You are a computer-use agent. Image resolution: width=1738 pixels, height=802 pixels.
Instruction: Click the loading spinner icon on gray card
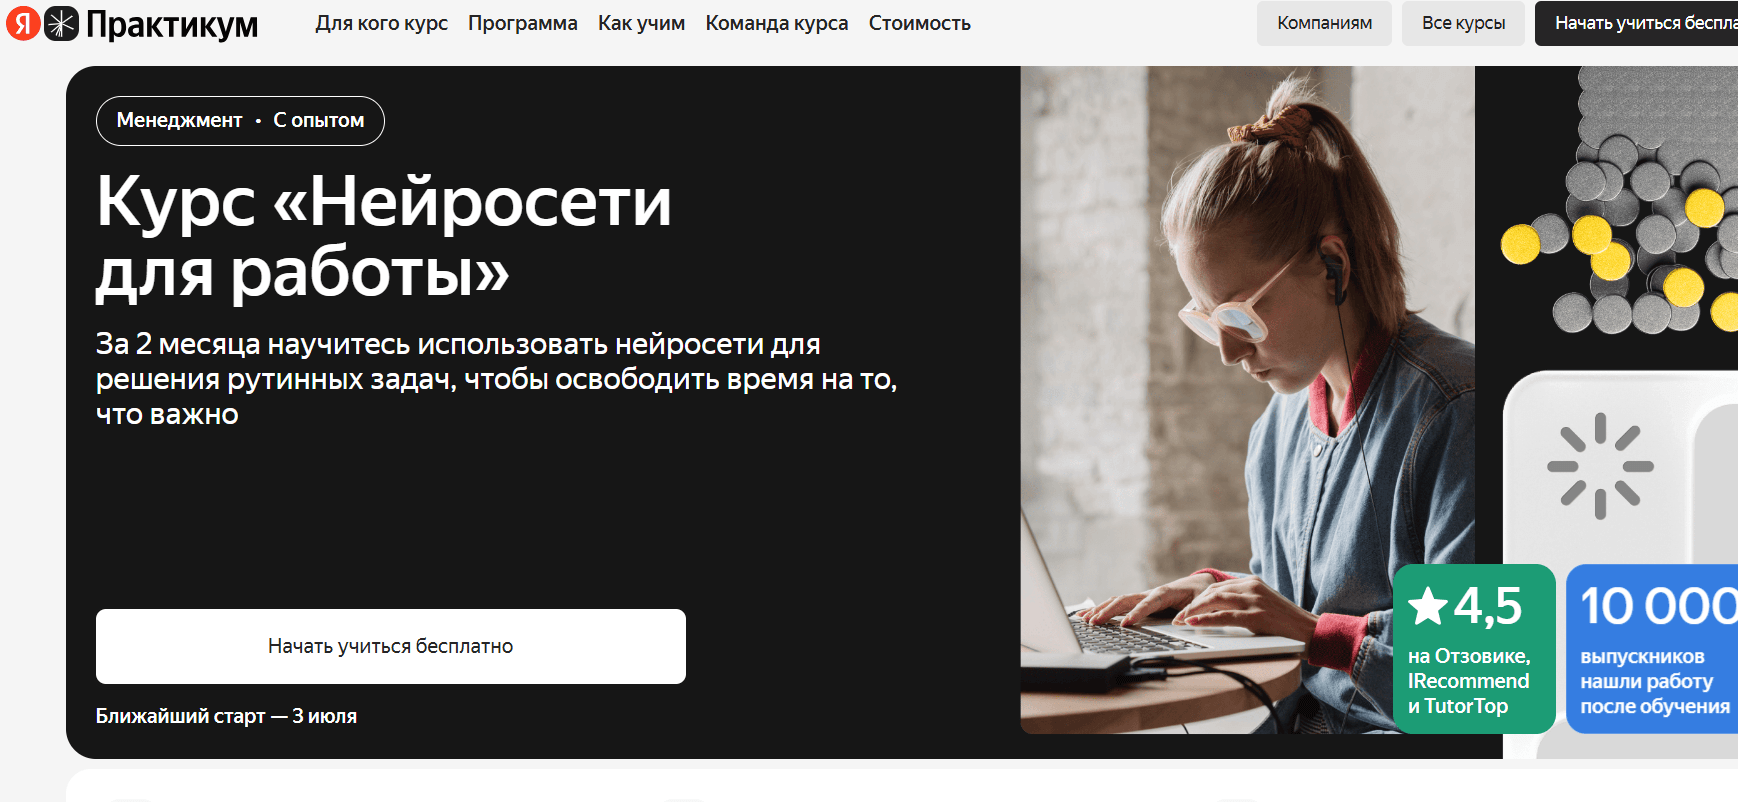[x=1600, y=466]
